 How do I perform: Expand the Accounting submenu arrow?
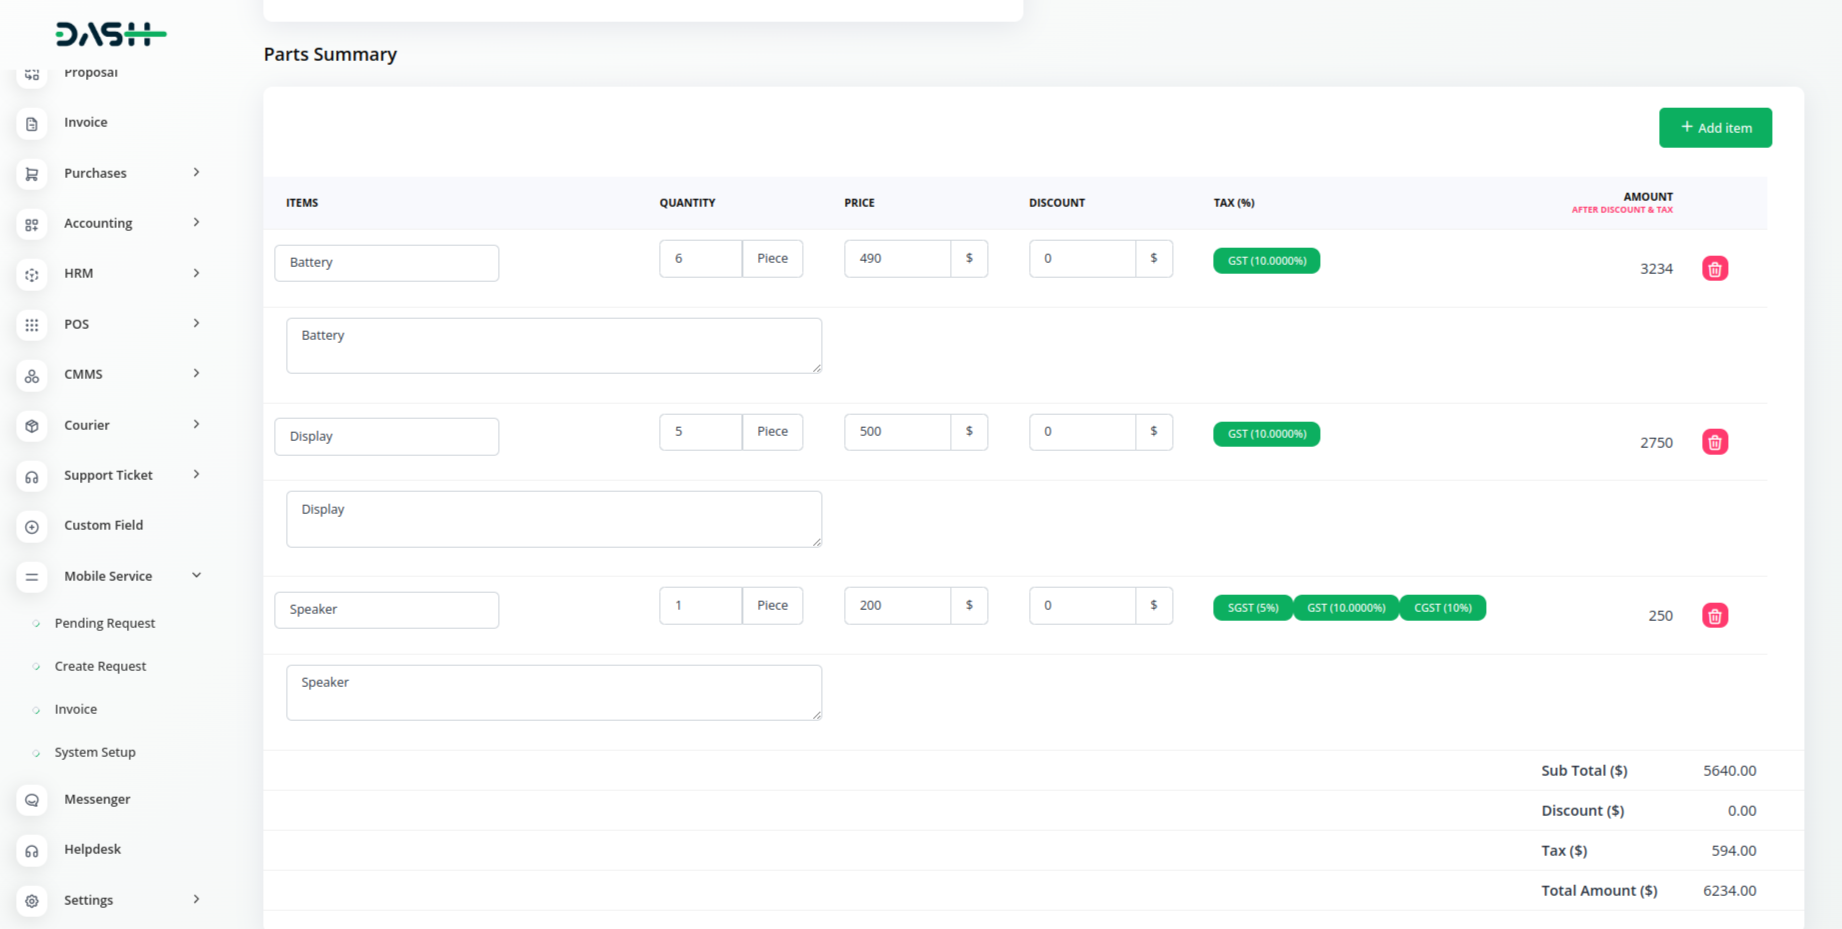click(196, 223)
